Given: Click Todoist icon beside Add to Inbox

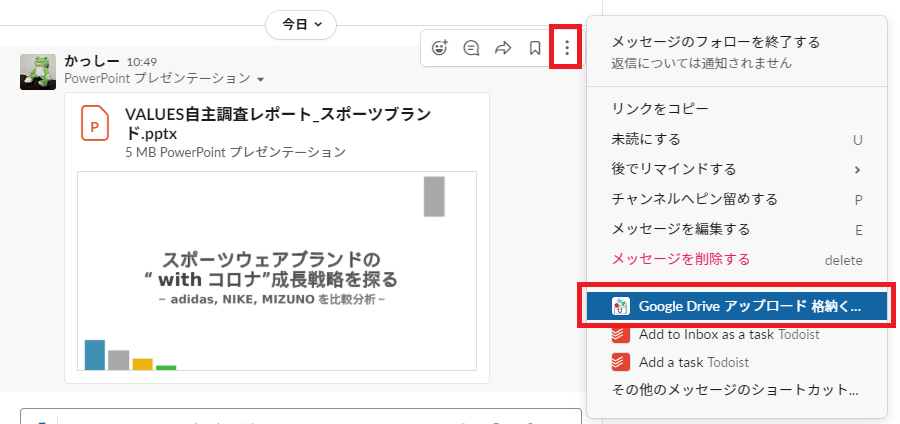Looking at the screenshot, I should click(620, 334).
